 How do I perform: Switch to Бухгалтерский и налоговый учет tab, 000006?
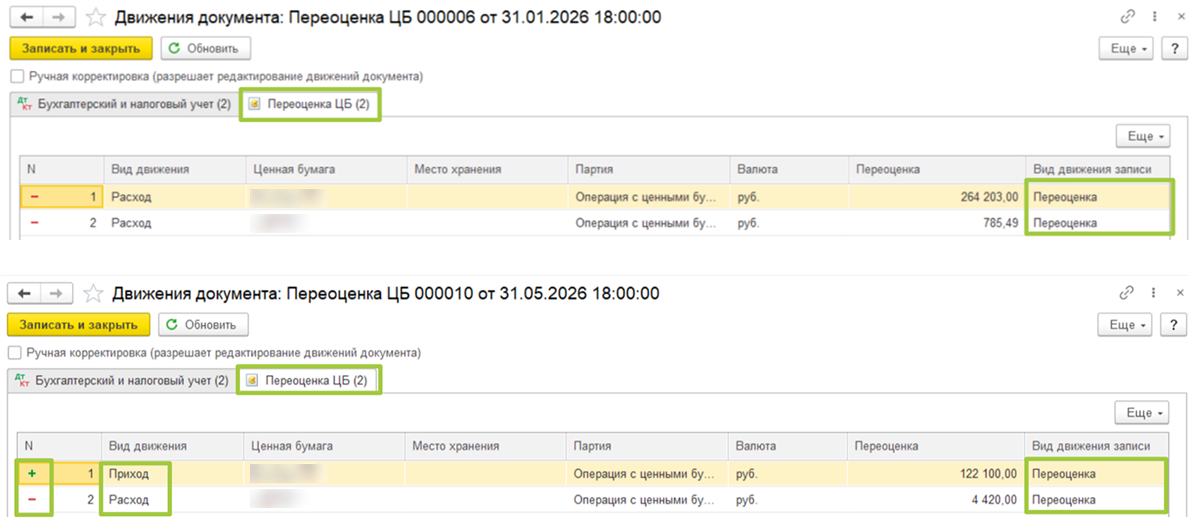pyautogui.click(x=124, y=103)
